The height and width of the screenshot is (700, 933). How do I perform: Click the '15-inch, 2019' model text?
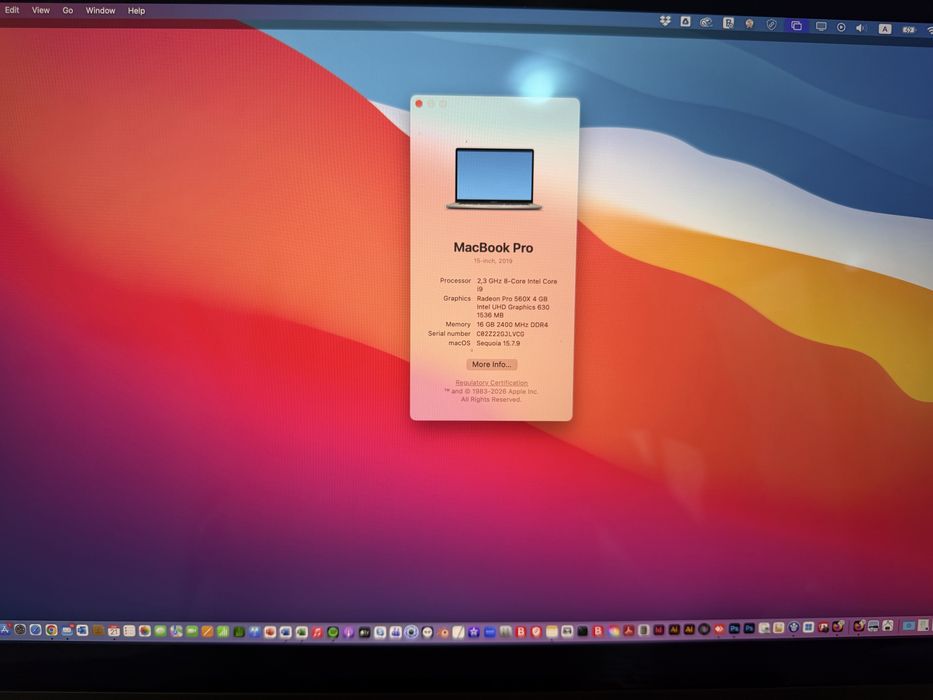click(493, 261)
